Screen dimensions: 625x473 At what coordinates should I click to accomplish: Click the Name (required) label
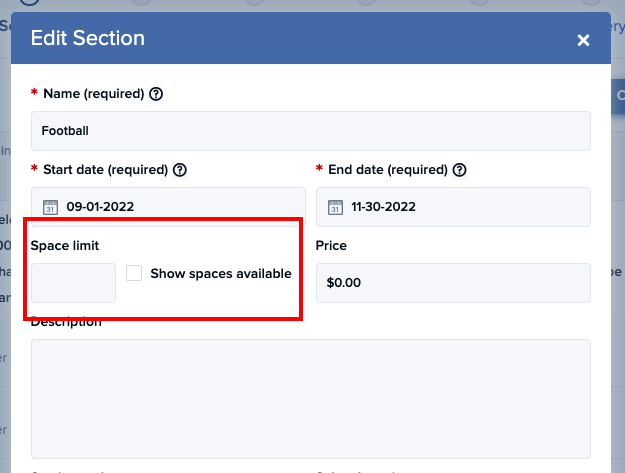click(94, 94)
